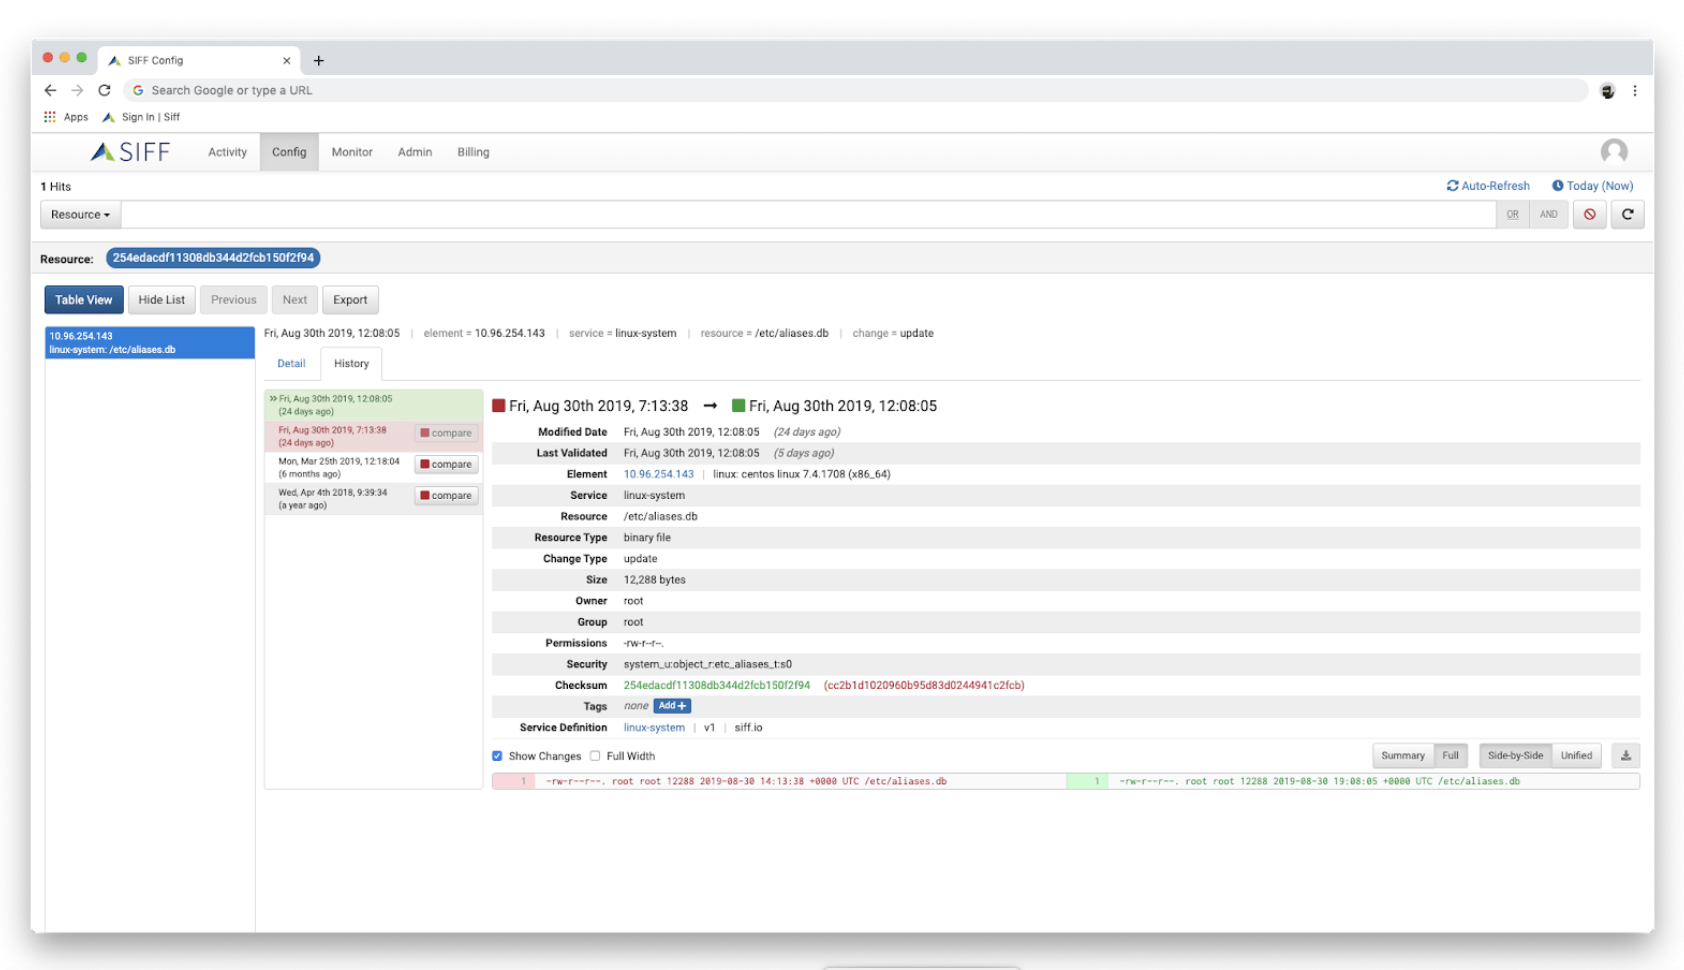
Task: Switch diff to Full mode
Action: click(x=1450, y=756)
